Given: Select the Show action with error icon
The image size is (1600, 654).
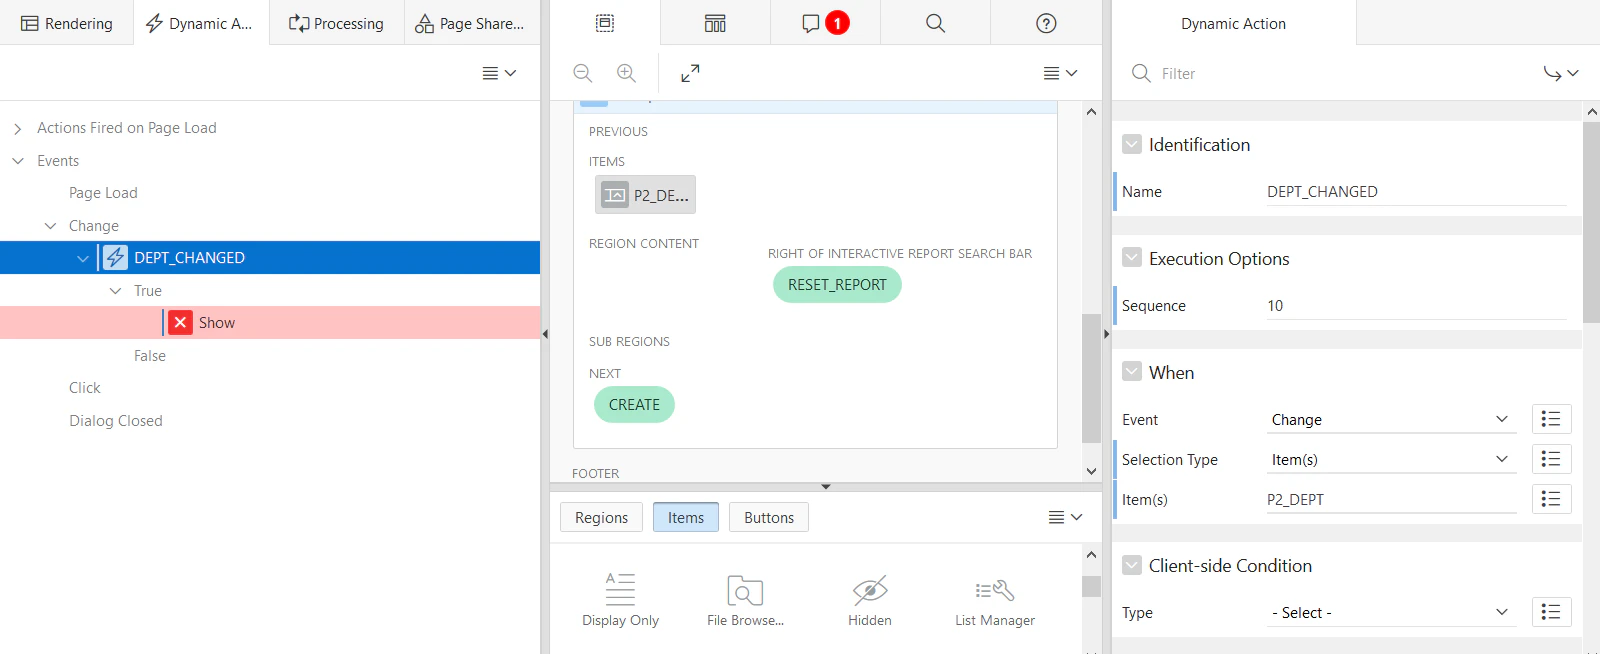Looking at the screenshot, I should tap(270, 323).
